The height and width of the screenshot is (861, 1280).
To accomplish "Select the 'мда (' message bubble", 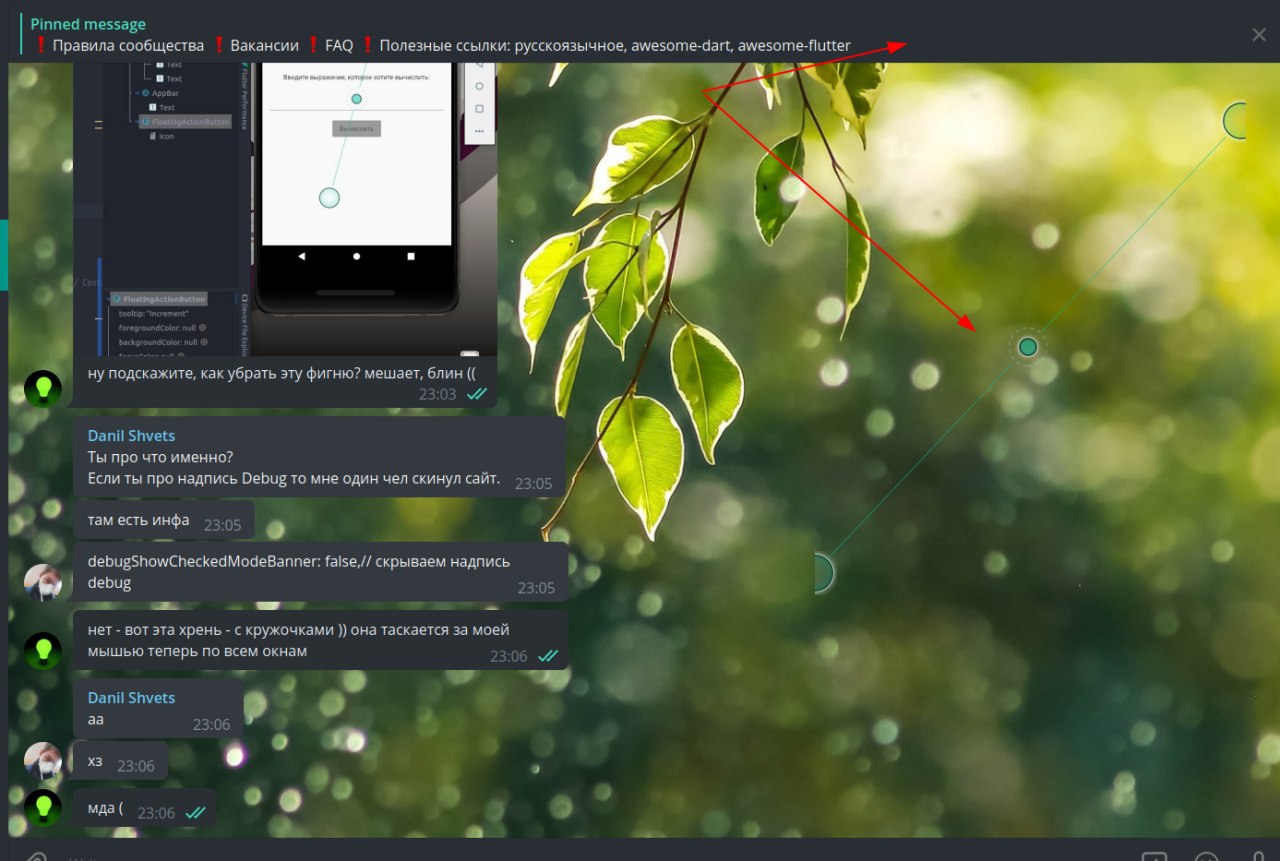I will coord(144,808).
